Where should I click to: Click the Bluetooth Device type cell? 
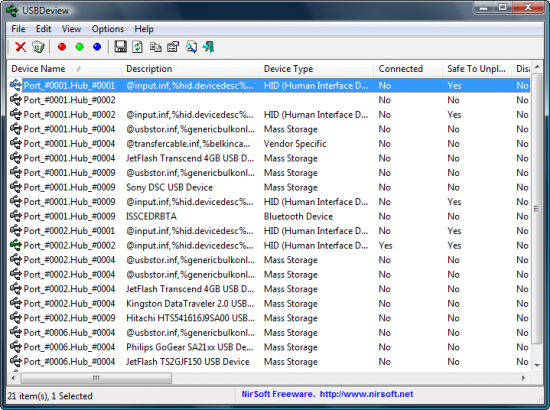[298, 216]
